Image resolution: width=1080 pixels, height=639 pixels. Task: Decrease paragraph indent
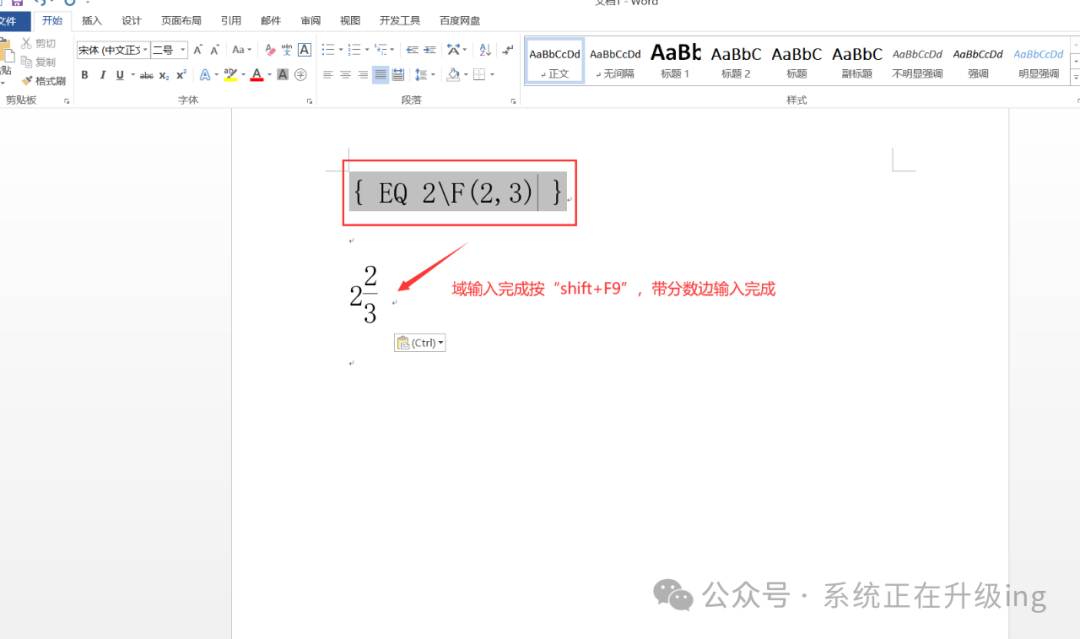pyautogui.click(x=412, y=50)
